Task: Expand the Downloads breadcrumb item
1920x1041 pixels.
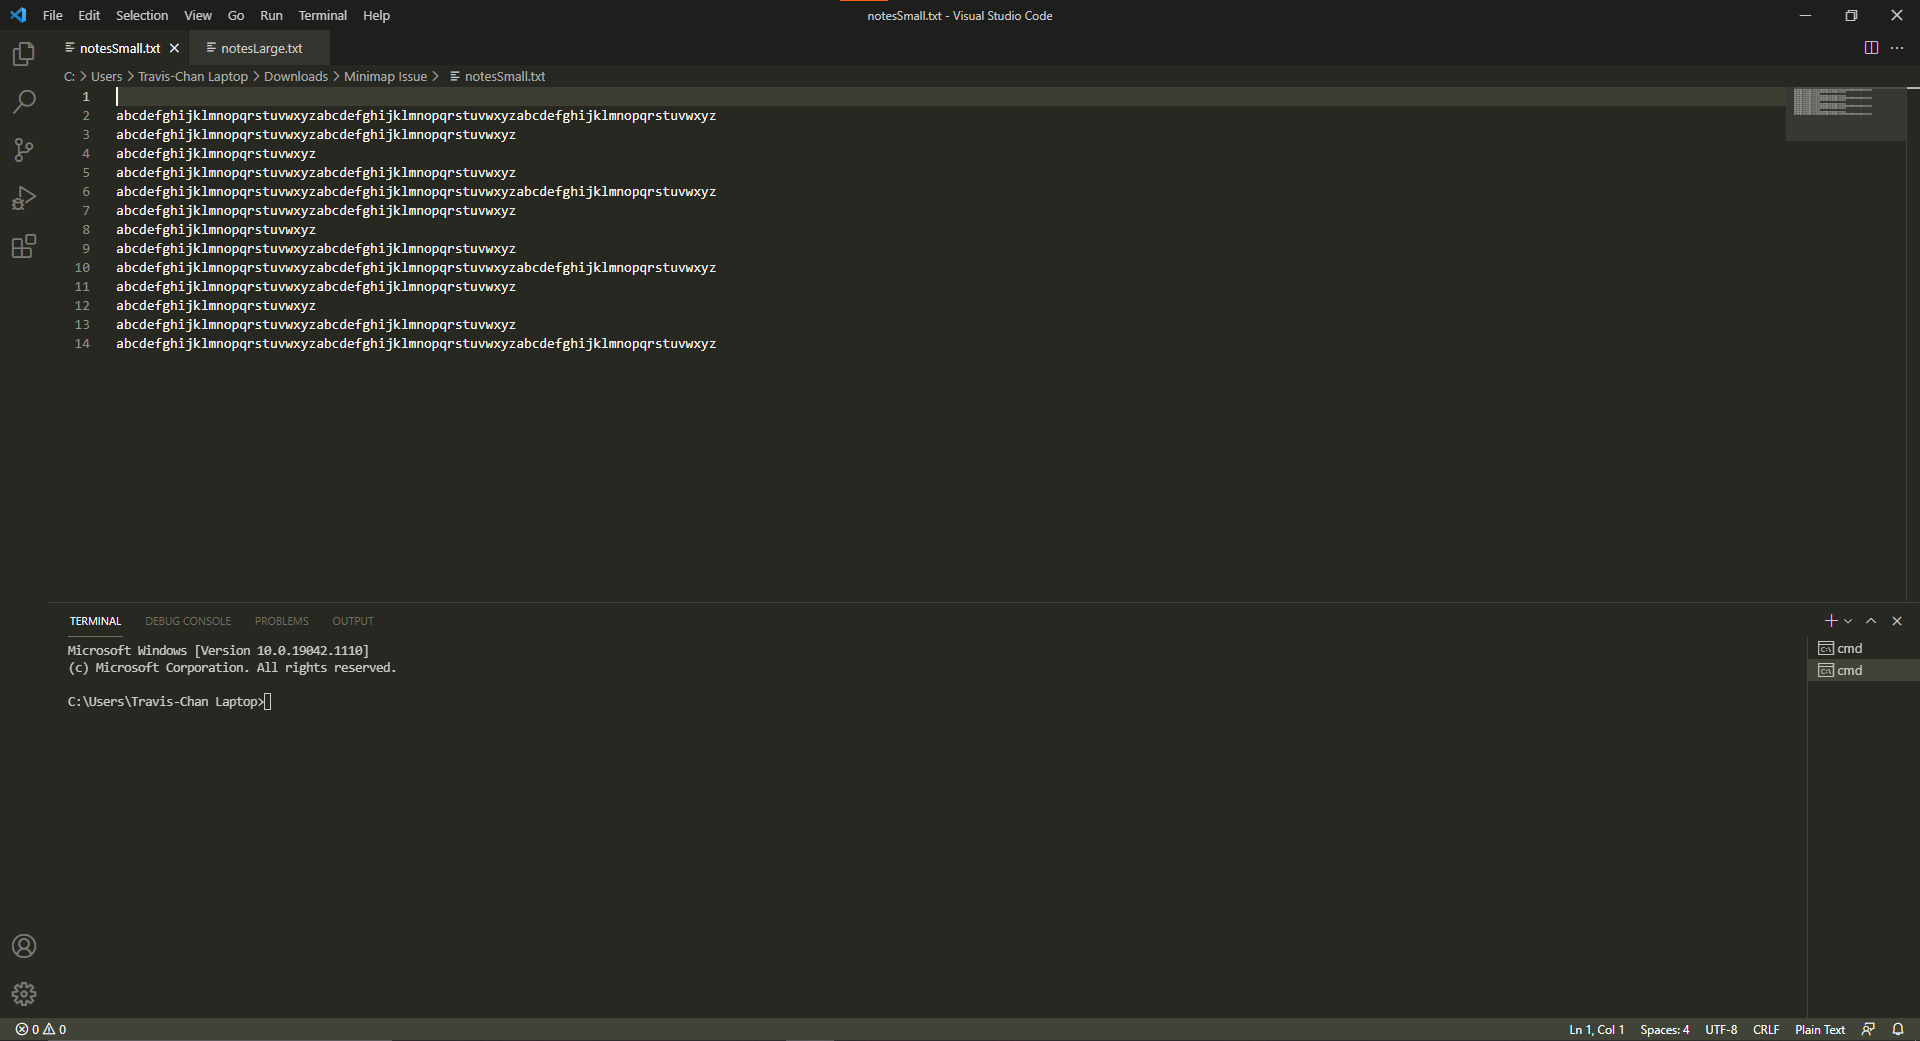Action: pyautogui.click(x=296, y=76)
